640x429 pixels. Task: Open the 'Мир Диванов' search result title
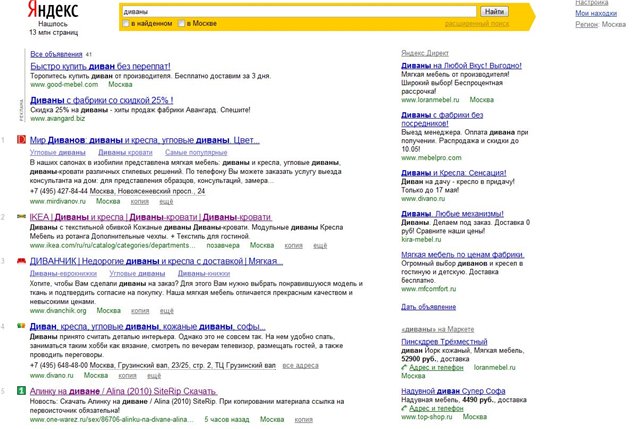pos(144,140)
